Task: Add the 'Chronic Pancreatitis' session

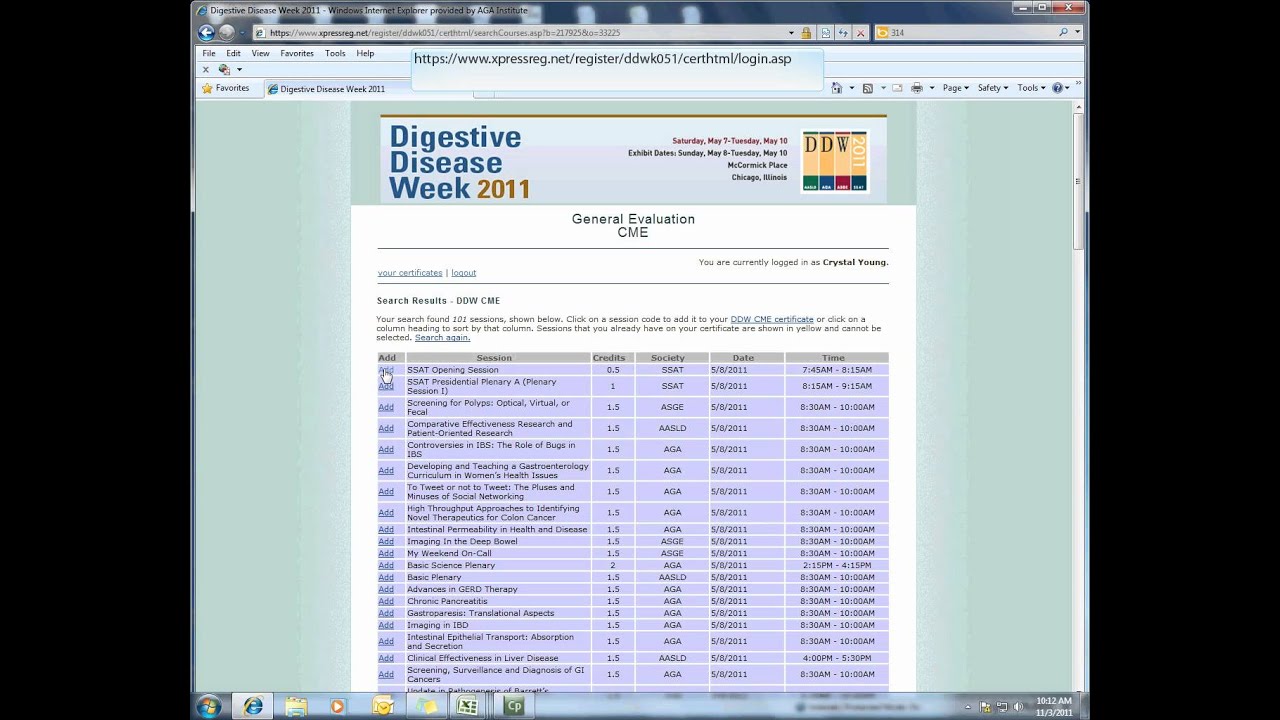Action: [386, 601]
